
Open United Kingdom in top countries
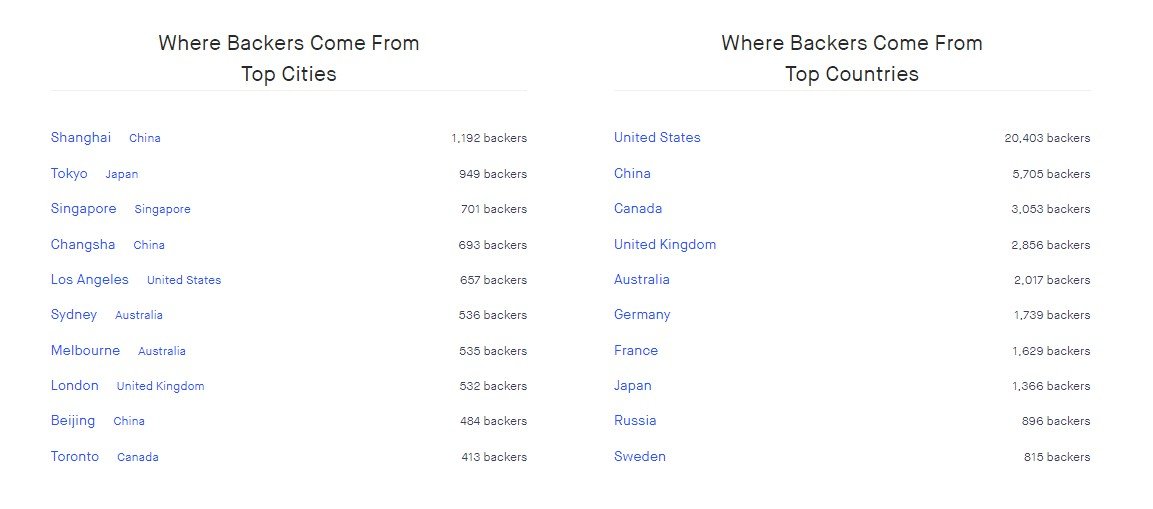(x=665, y=245)
